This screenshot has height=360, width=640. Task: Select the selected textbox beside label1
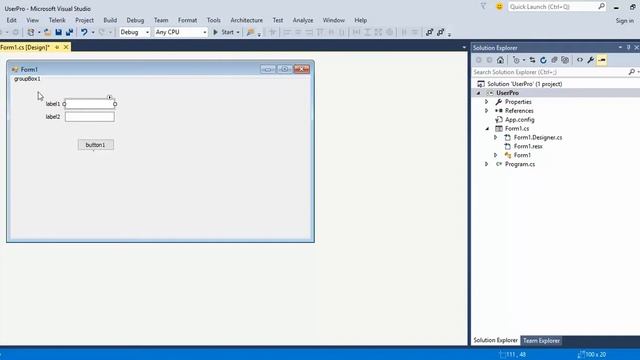(90, 104)
